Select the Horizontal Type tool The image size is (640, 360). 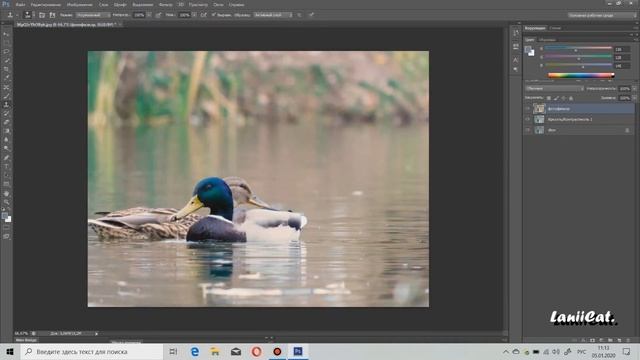tap(6, 167)
